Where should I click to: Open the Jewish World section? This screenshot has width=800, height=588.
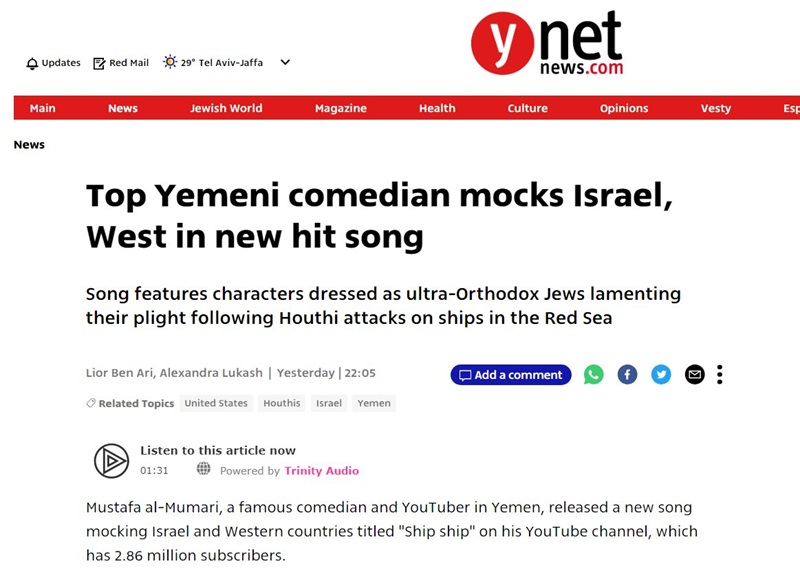(226, 108)
